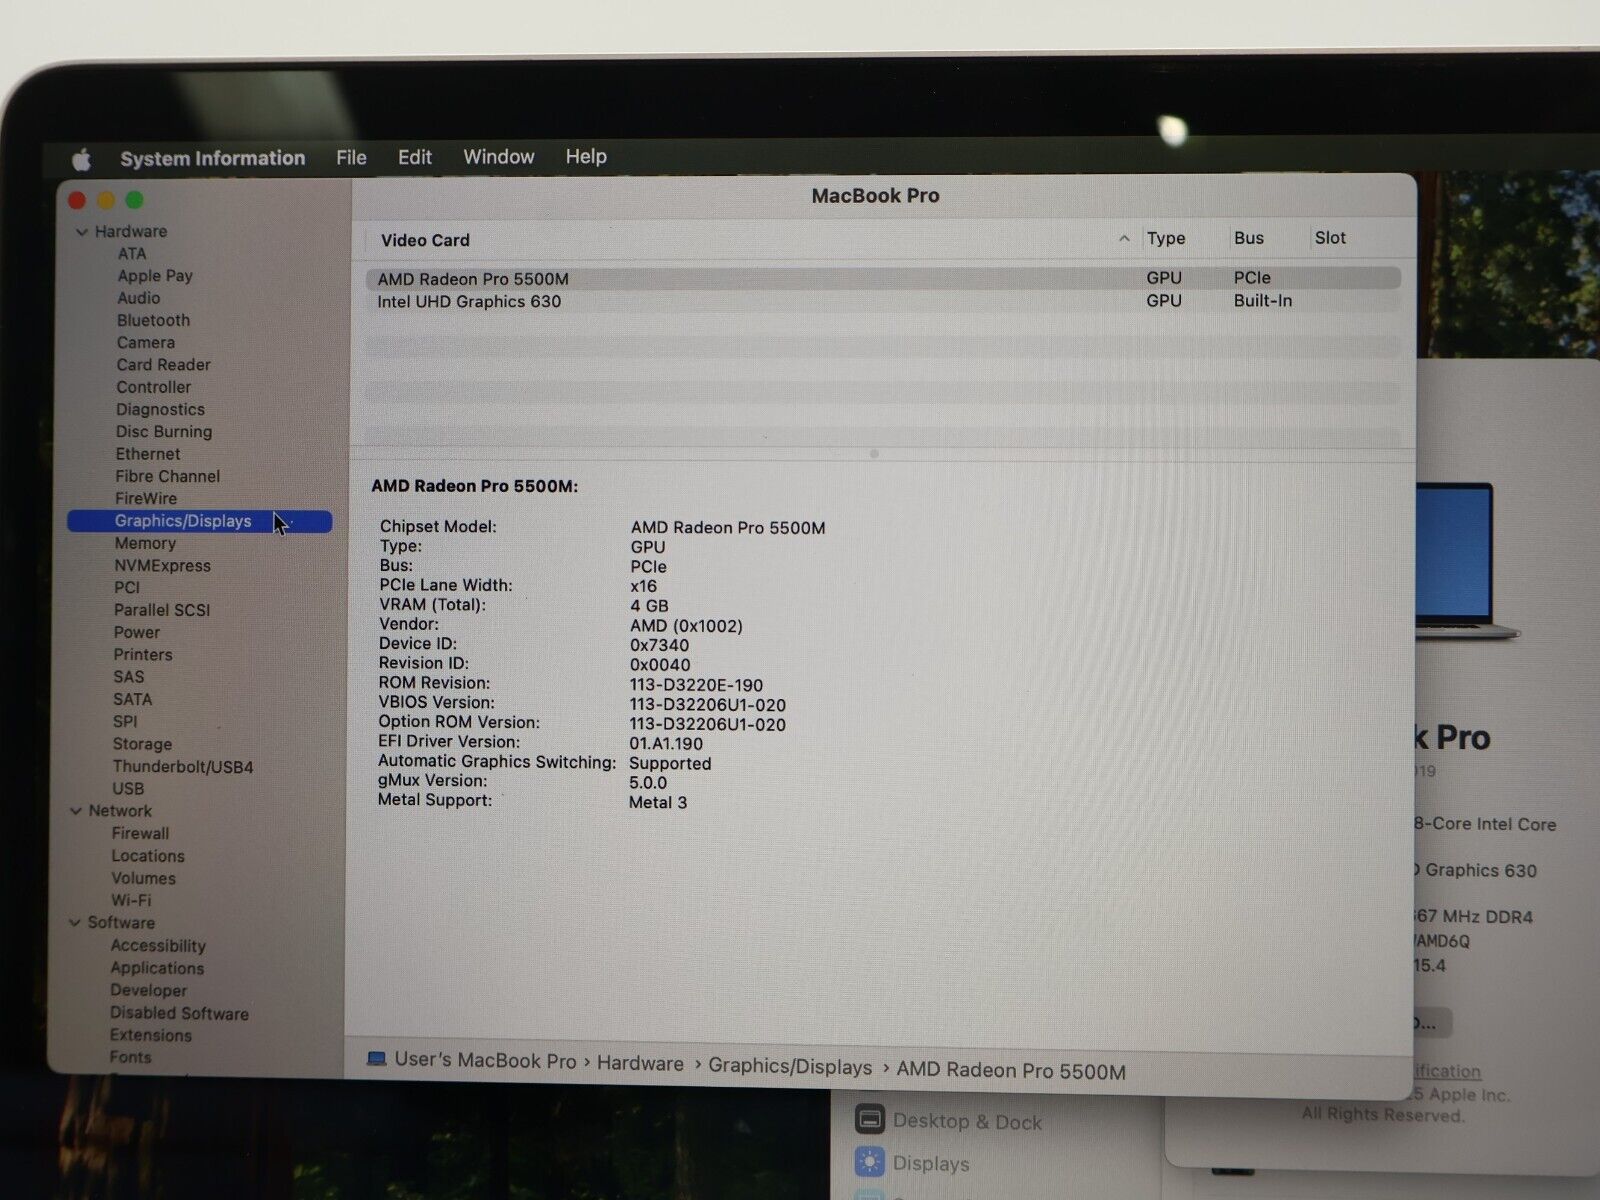Select Graphics/Displays in the sidebar

pyautogui.click(x=199, y=521)
